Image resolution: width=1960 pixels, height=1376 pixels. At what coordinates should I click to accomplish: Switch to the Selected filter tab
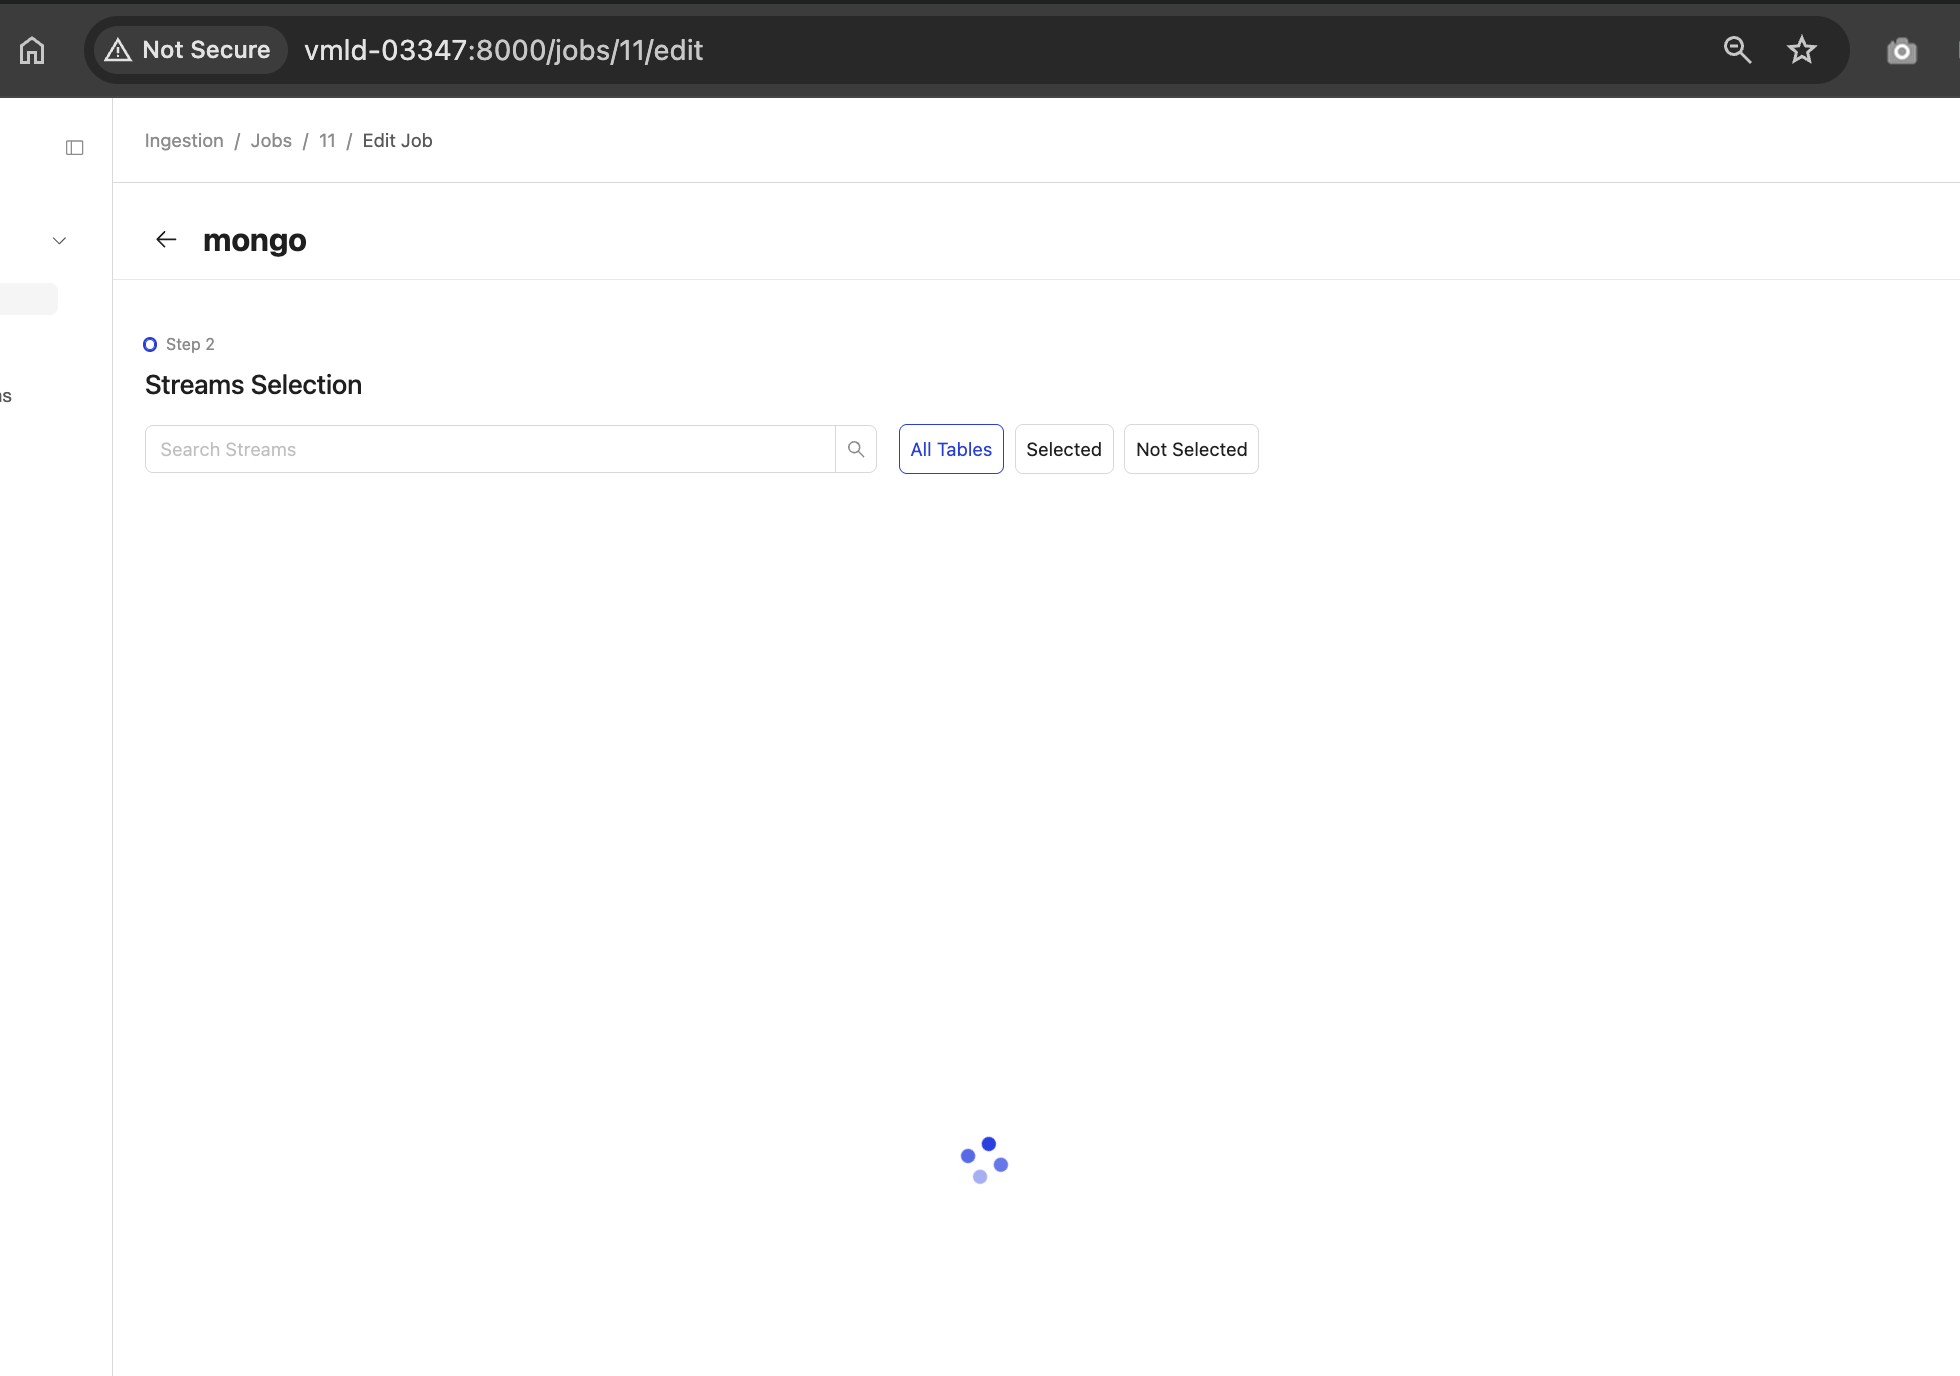(x=1064, y=449)
